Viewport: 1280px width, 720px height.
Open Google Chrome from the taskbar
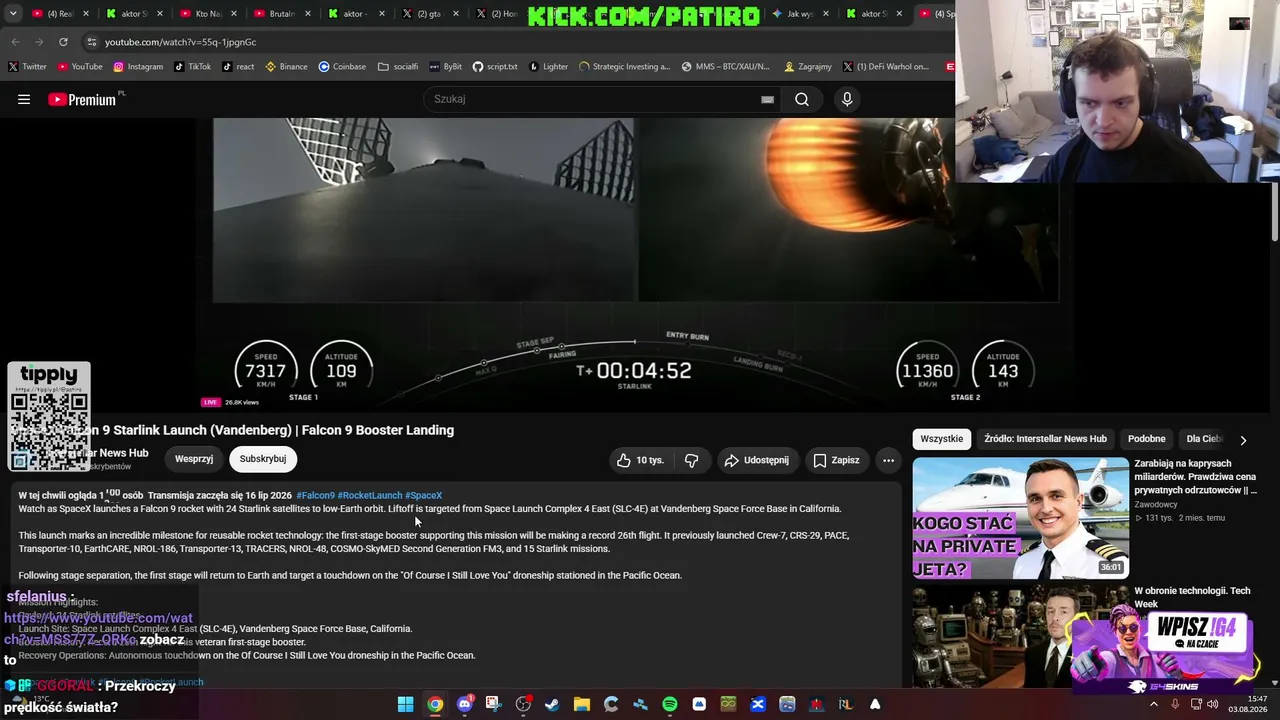pos(435,705)
